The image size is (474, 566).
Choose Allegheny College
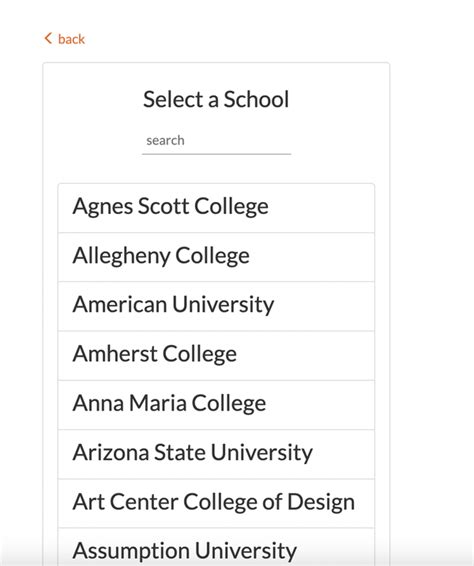(216, 257)
